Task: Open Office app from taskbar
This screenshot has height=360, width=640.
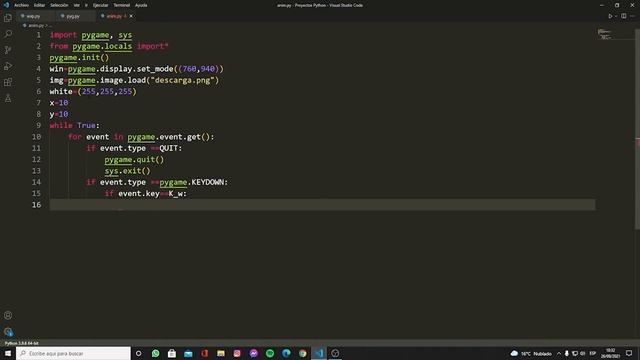Action: (204, 353)
